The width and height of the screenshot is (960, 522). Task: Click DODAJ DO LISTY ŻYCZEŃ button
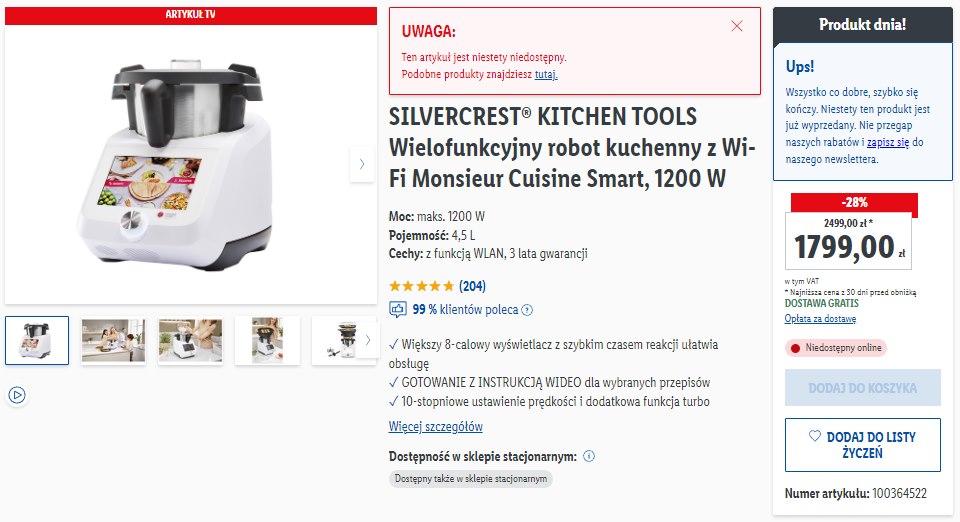coord(863,445)
